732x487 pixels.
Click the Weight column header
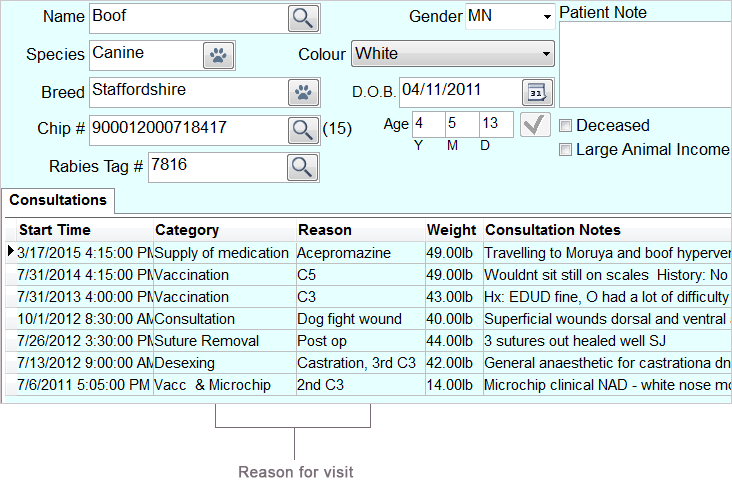[451, 230]
